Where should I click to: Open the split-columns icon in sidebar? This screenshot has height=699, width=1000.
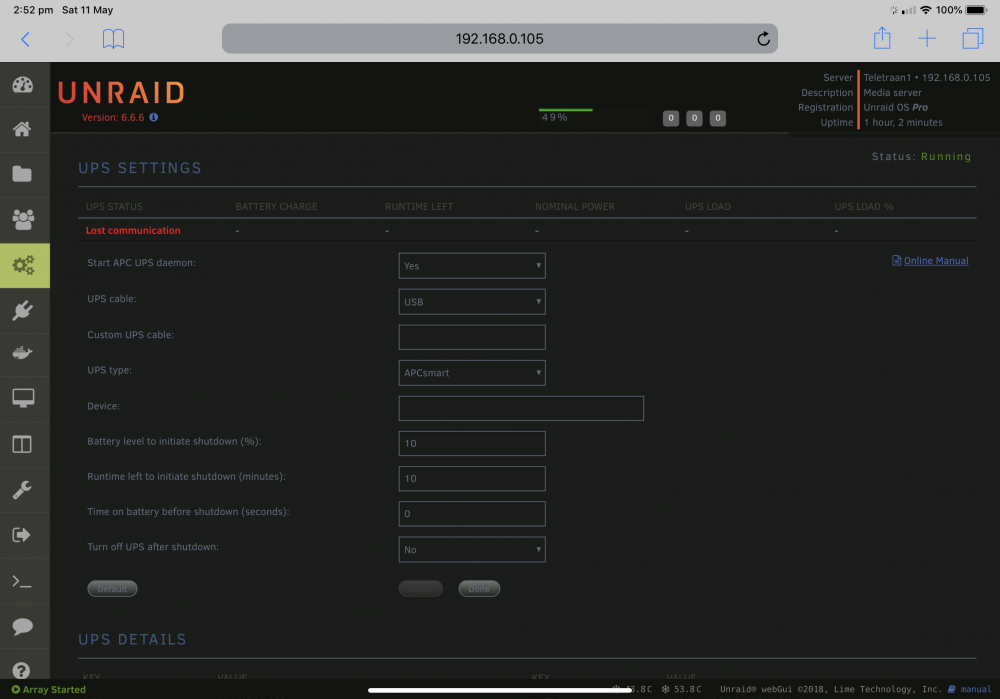click(x=22, y=444)
